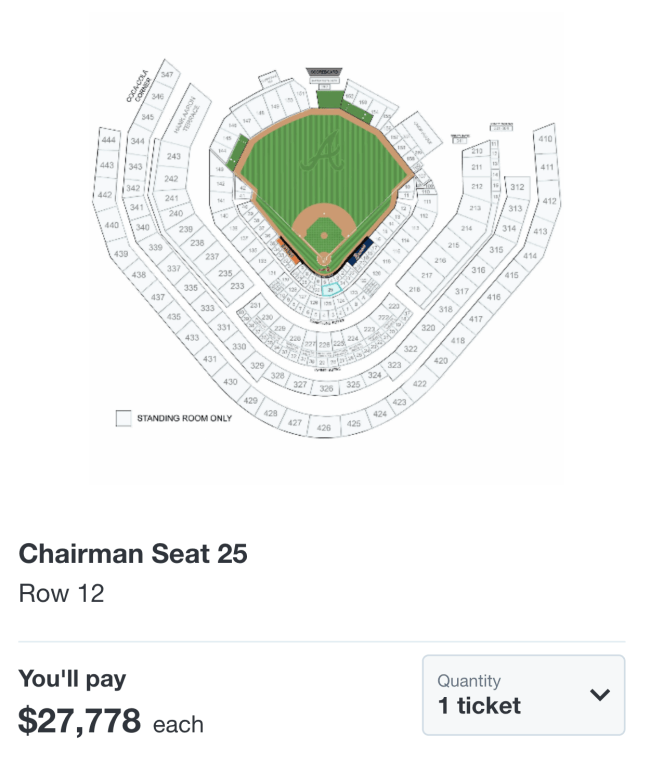Click the Standing Room Only legend box

123,418
